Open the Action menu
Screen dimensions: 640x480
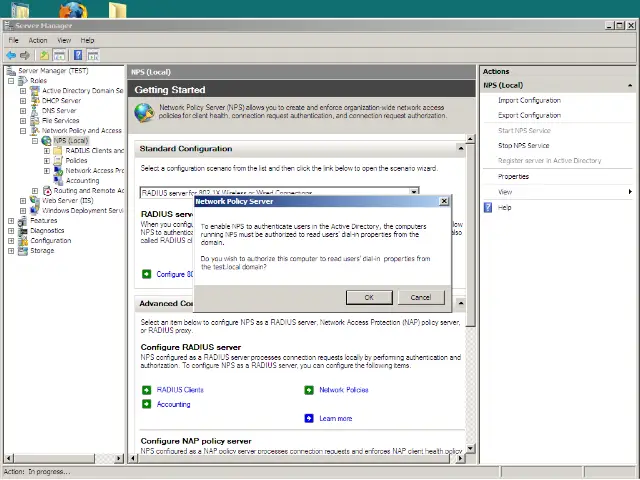(x=38, y=40)
